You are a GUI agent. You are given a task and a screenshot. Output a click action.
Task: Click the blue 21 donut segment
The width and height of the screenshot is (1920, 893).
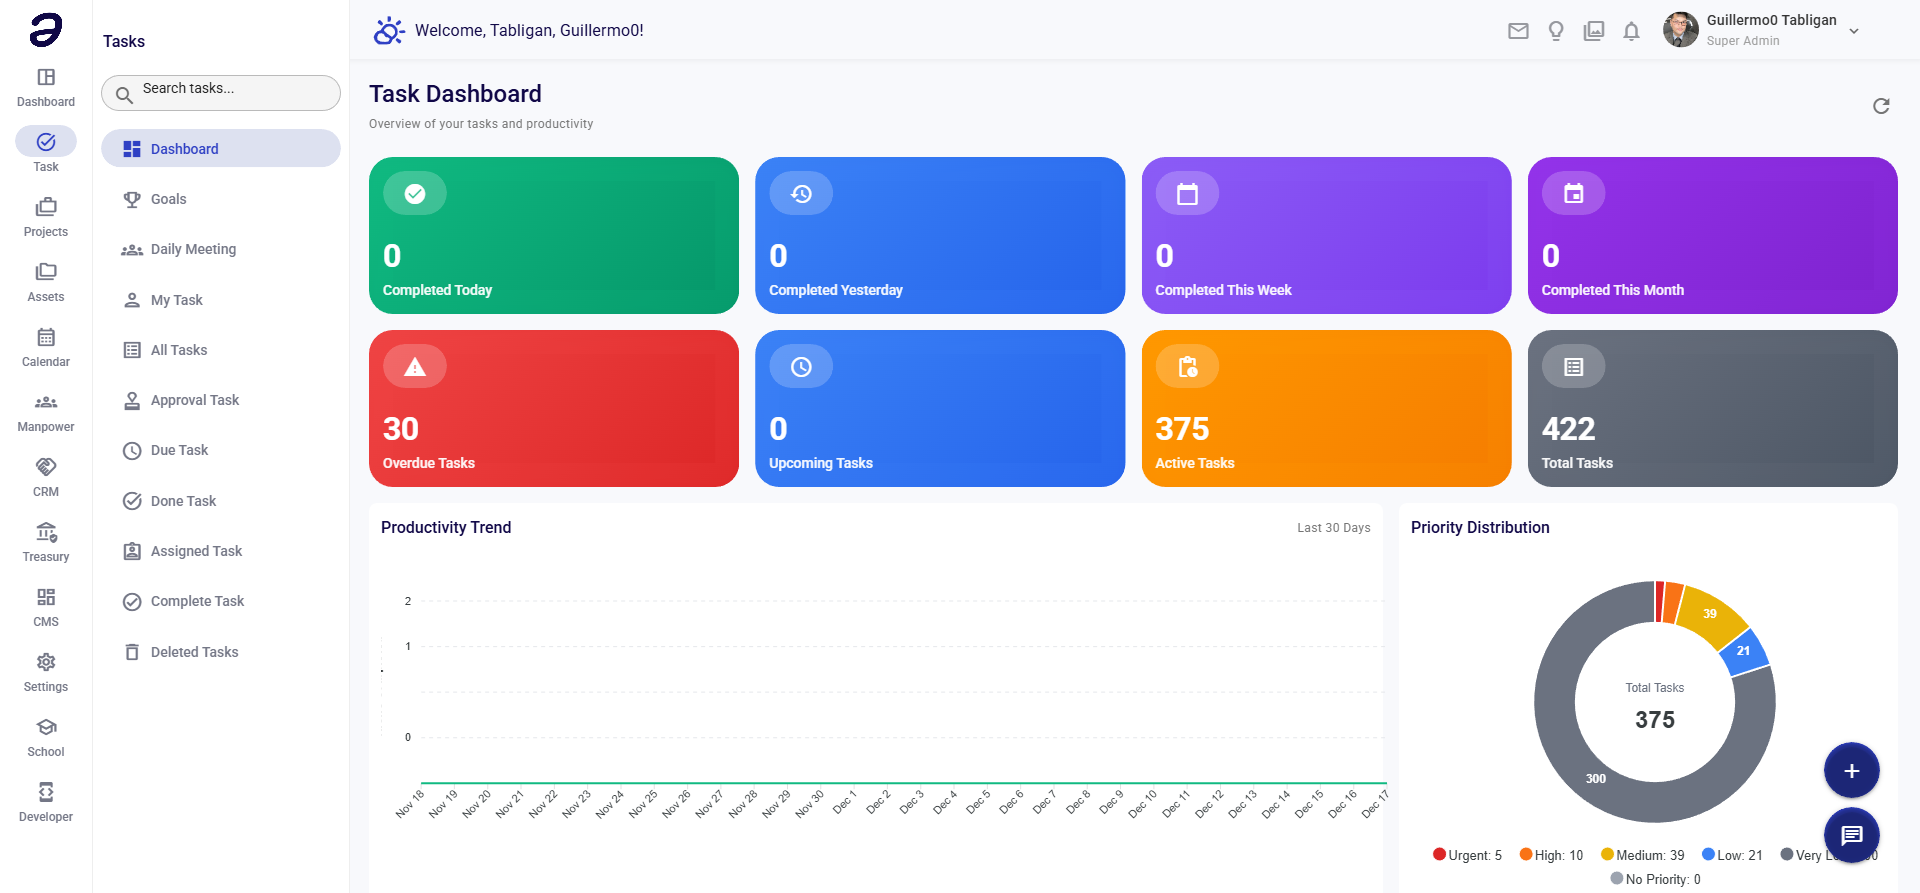pyautogui.click(x=1744, y=651)
